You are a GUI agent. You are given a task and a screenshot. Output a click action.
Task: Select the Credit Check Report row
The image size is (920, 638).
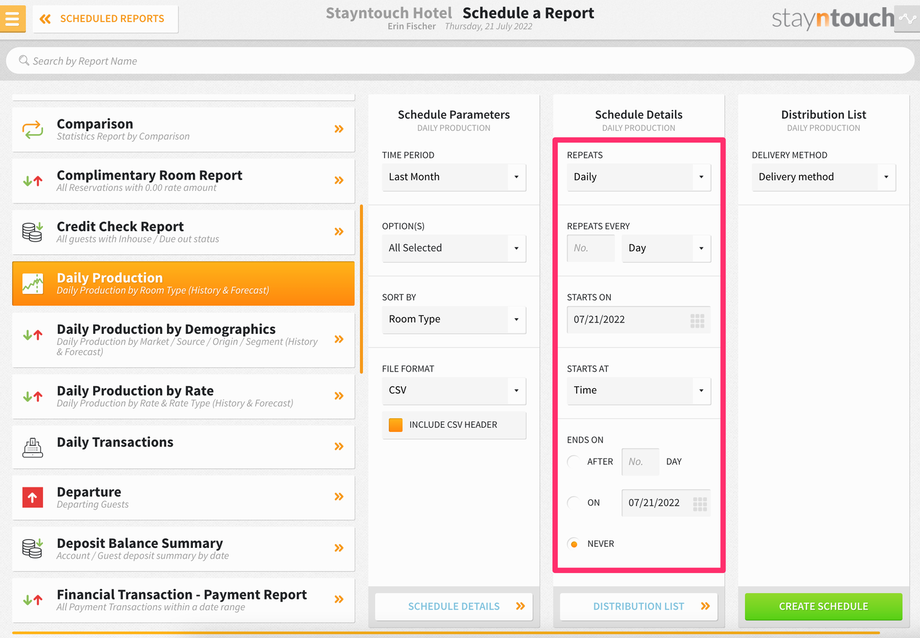183,232
